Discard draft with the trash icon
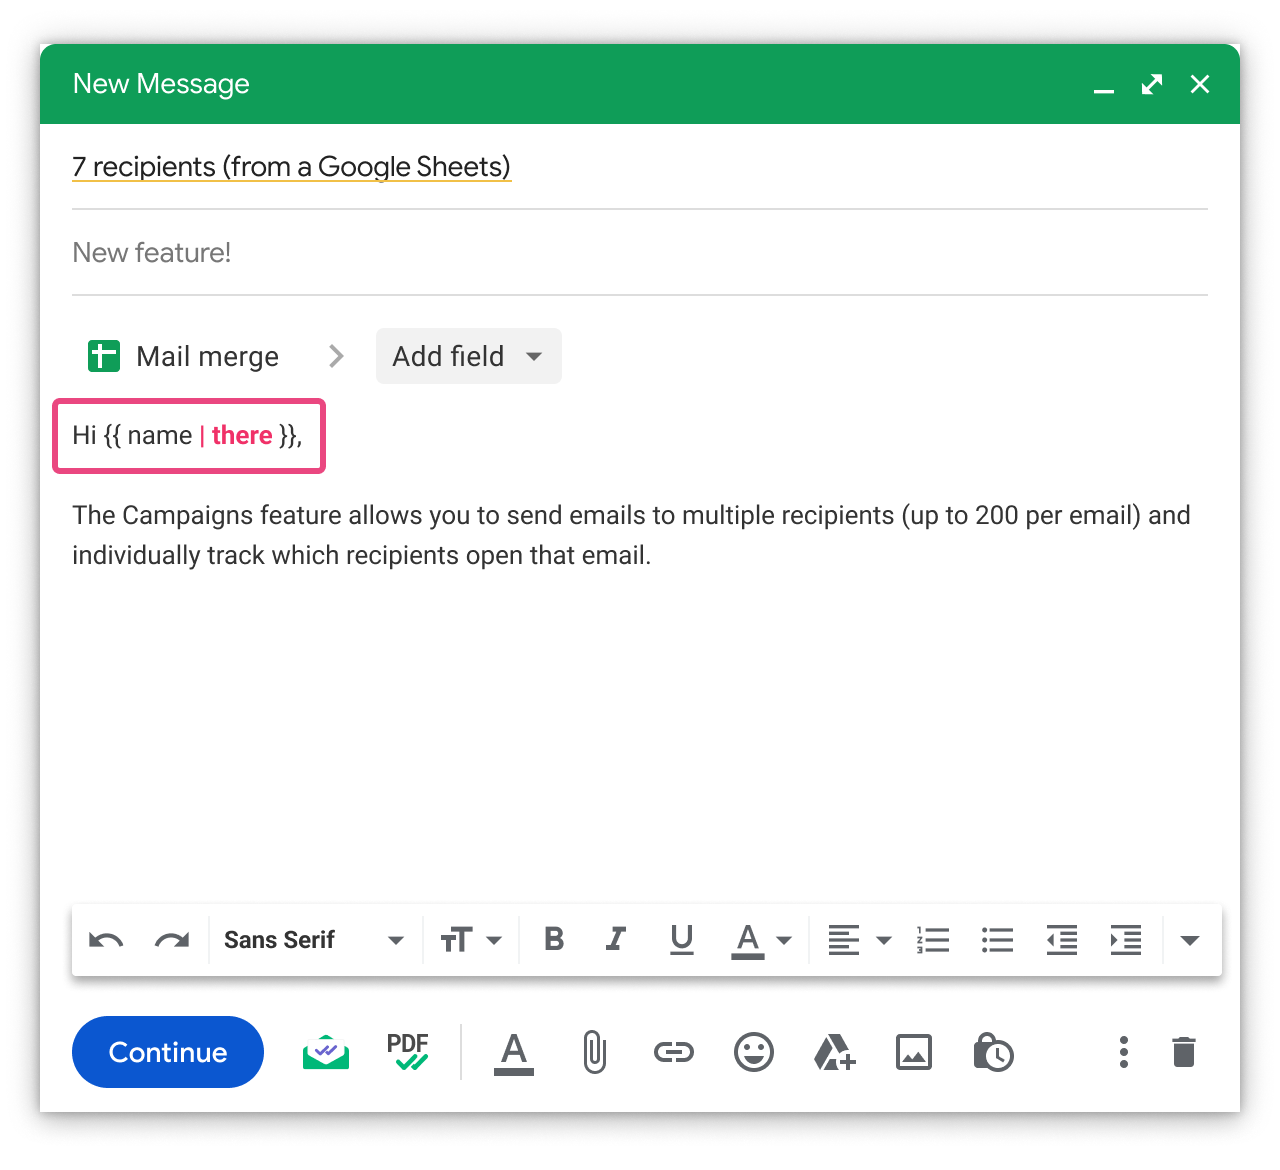The height and width of the screenshot is (1170, 1280). point(1183,1052)
